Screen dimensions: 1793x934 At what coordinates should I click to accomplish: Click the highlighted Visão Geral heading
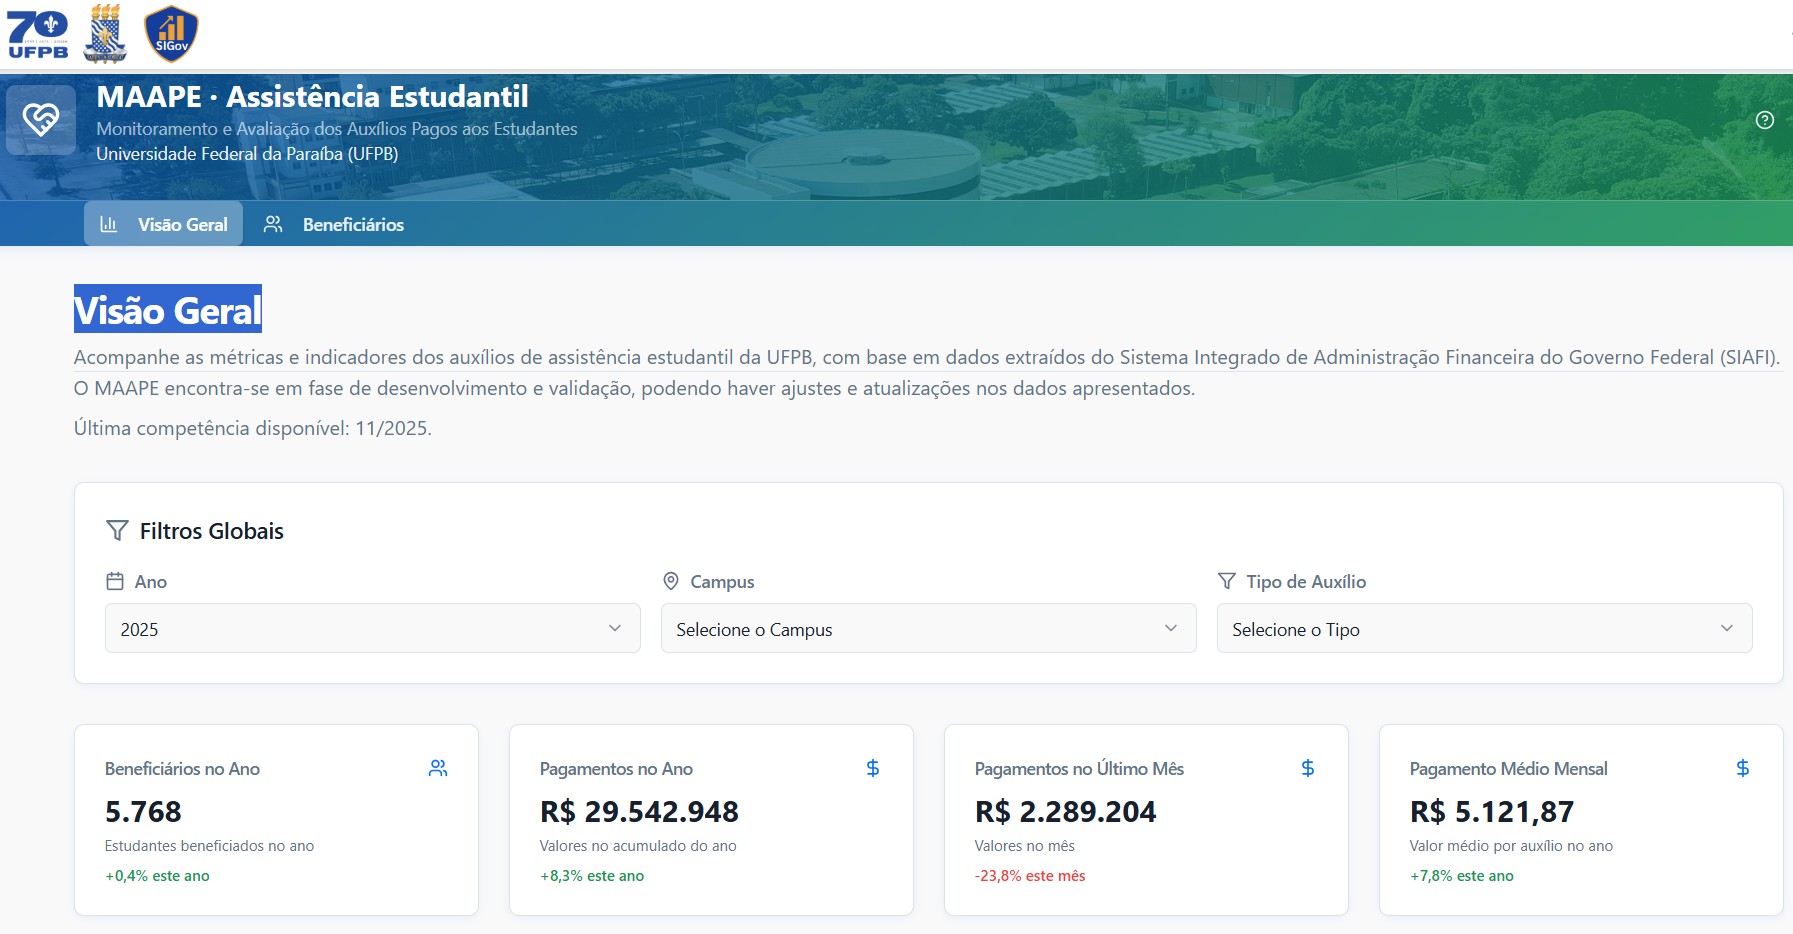pos(168,310)
